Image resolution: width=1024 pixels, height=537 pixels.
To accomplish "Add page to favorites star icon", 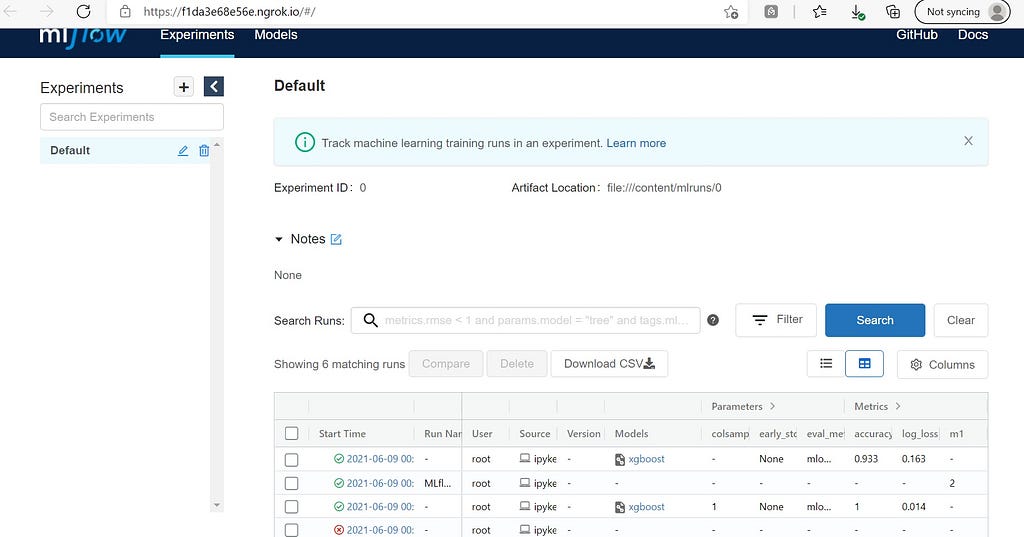I will pyautogui.click(x=731, y=12).
